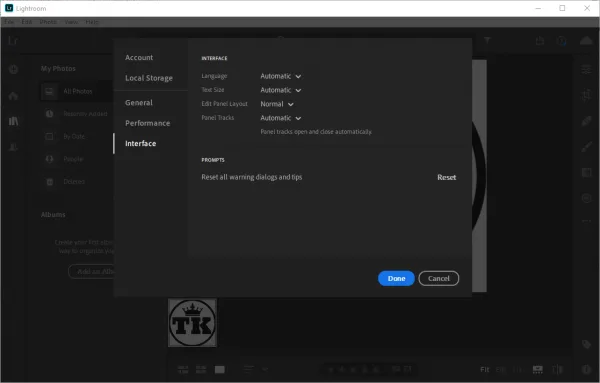The height and width of the screenshot is (383, 600).
Task: Switch to the Account preferences tab
Action: click(x=139, y=57)
